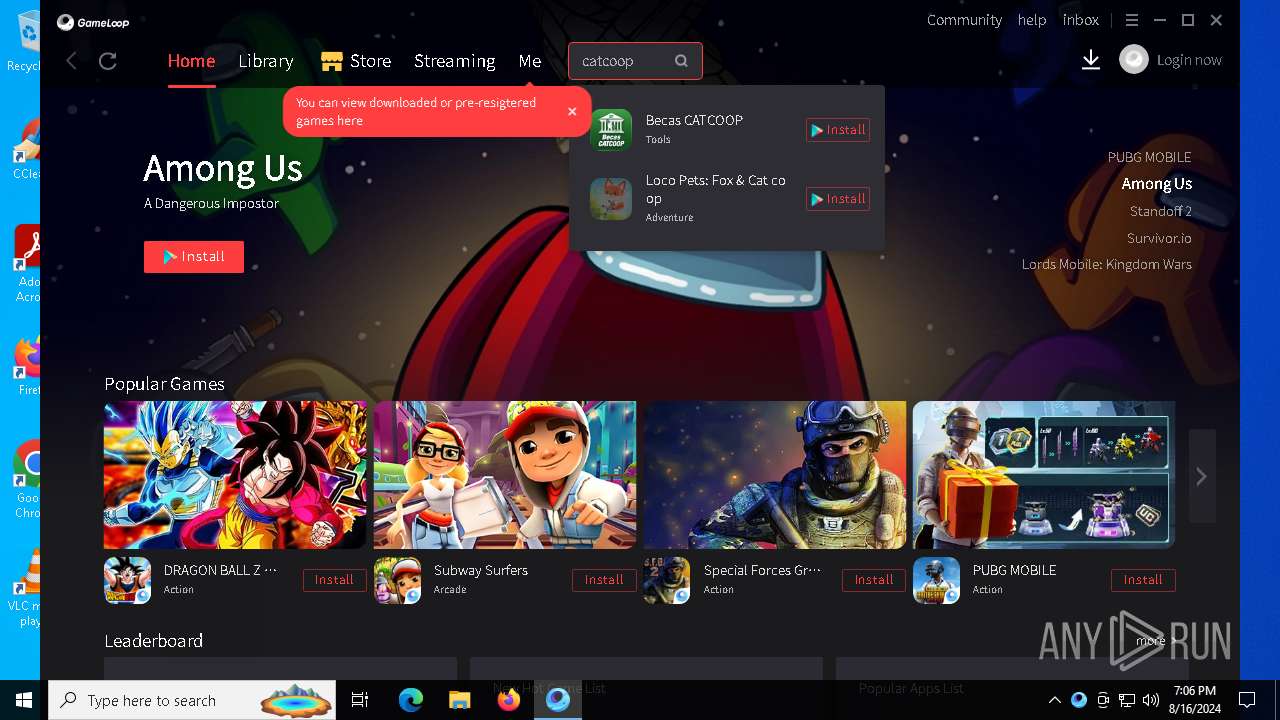This screenshot has height=720, width=1280.
Task: Open the inbox link
Action: point(1081,20)
